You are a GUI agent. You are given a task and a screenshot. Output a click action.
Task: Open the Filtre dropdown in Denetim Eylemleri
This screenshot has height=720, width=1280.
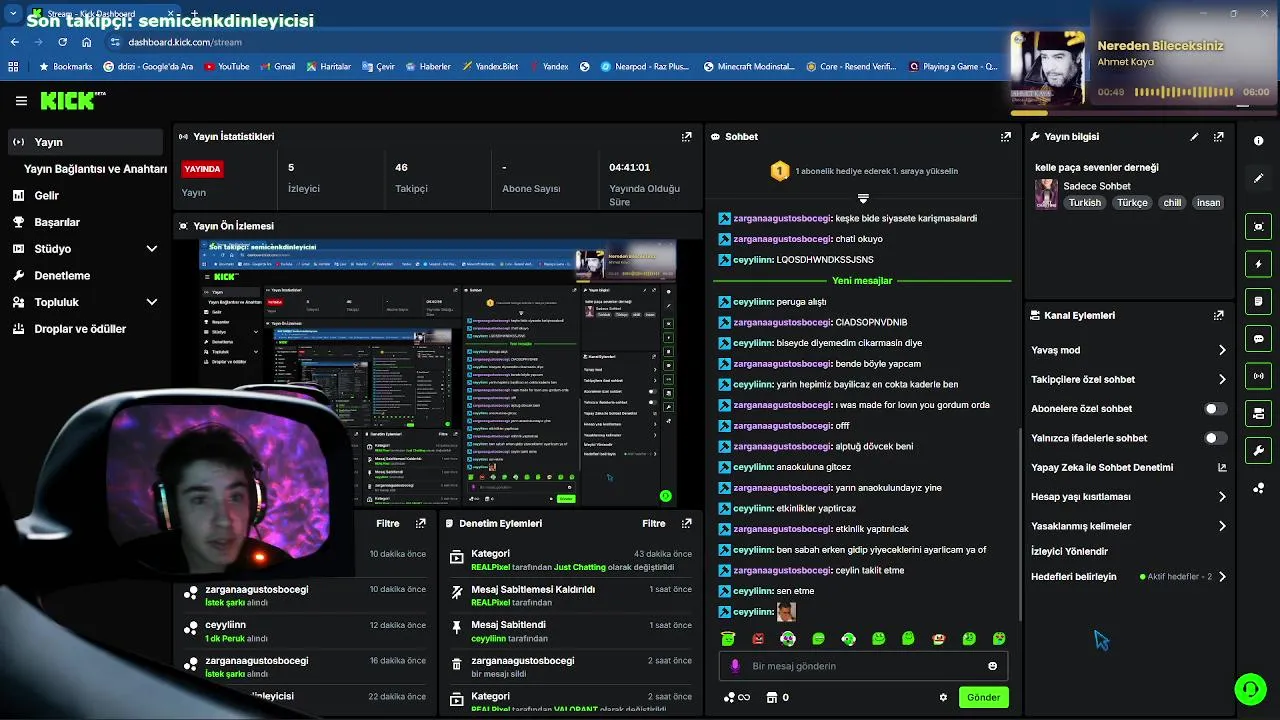[x=653, y=523]
